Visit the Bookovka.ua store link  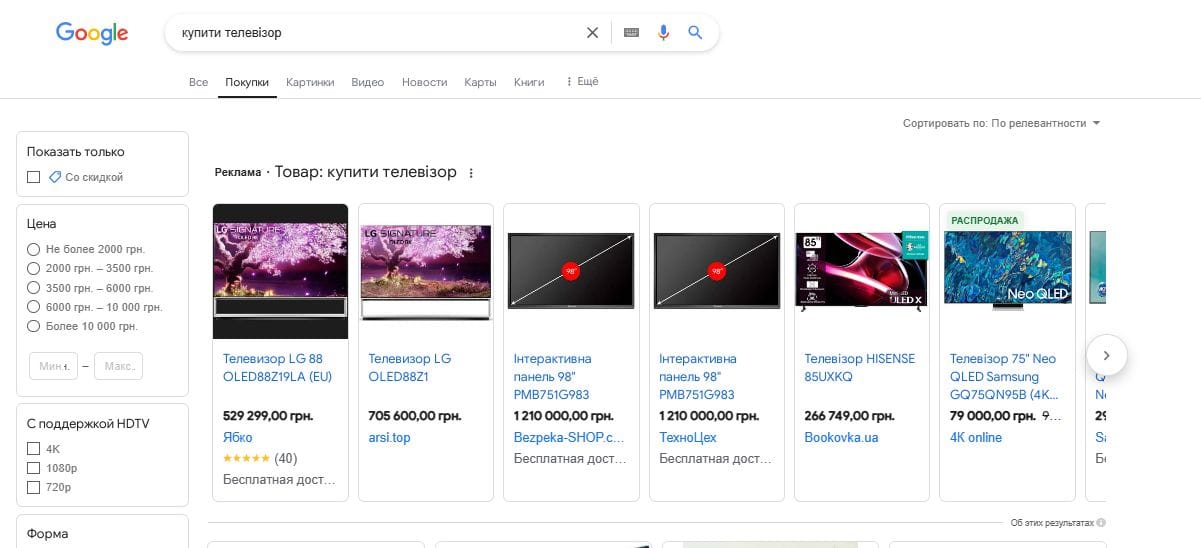(842, 438)
